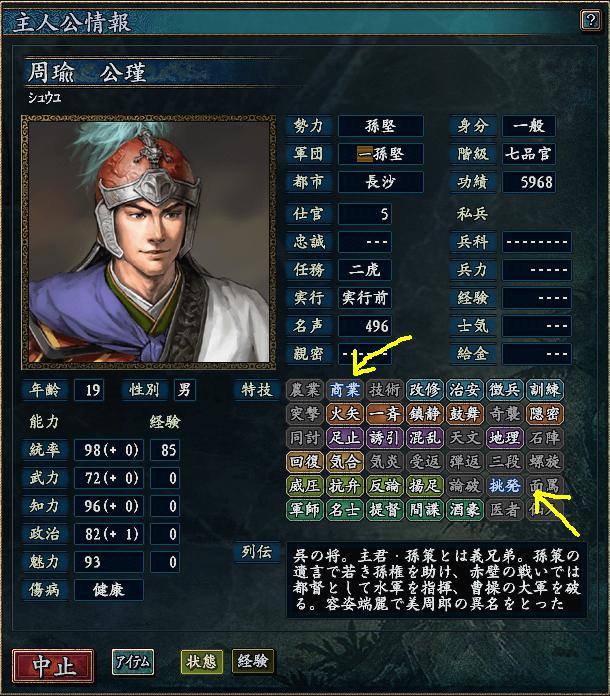Click Zhou Yu's character portrait

[148, 242]
